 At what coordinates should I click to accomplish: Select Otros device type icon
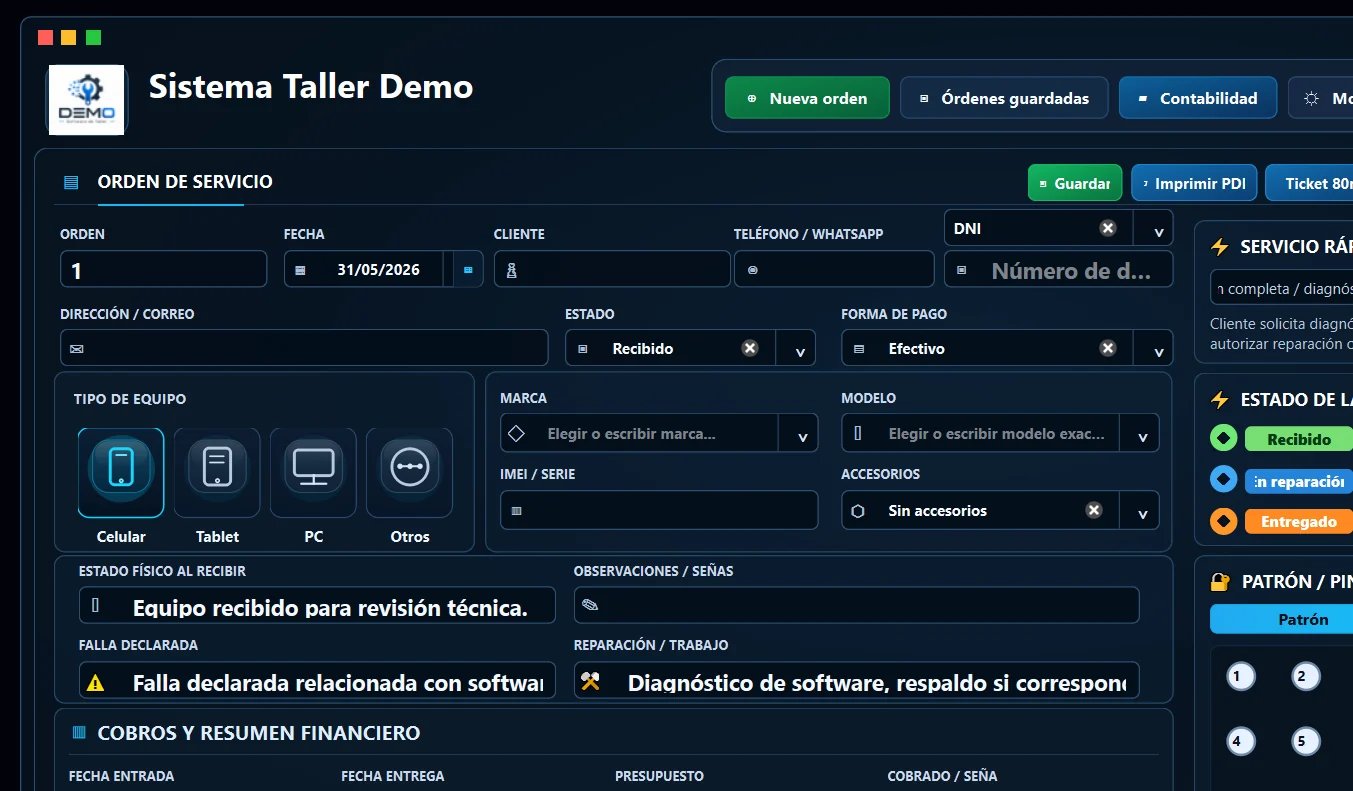[x=409, y=473]
